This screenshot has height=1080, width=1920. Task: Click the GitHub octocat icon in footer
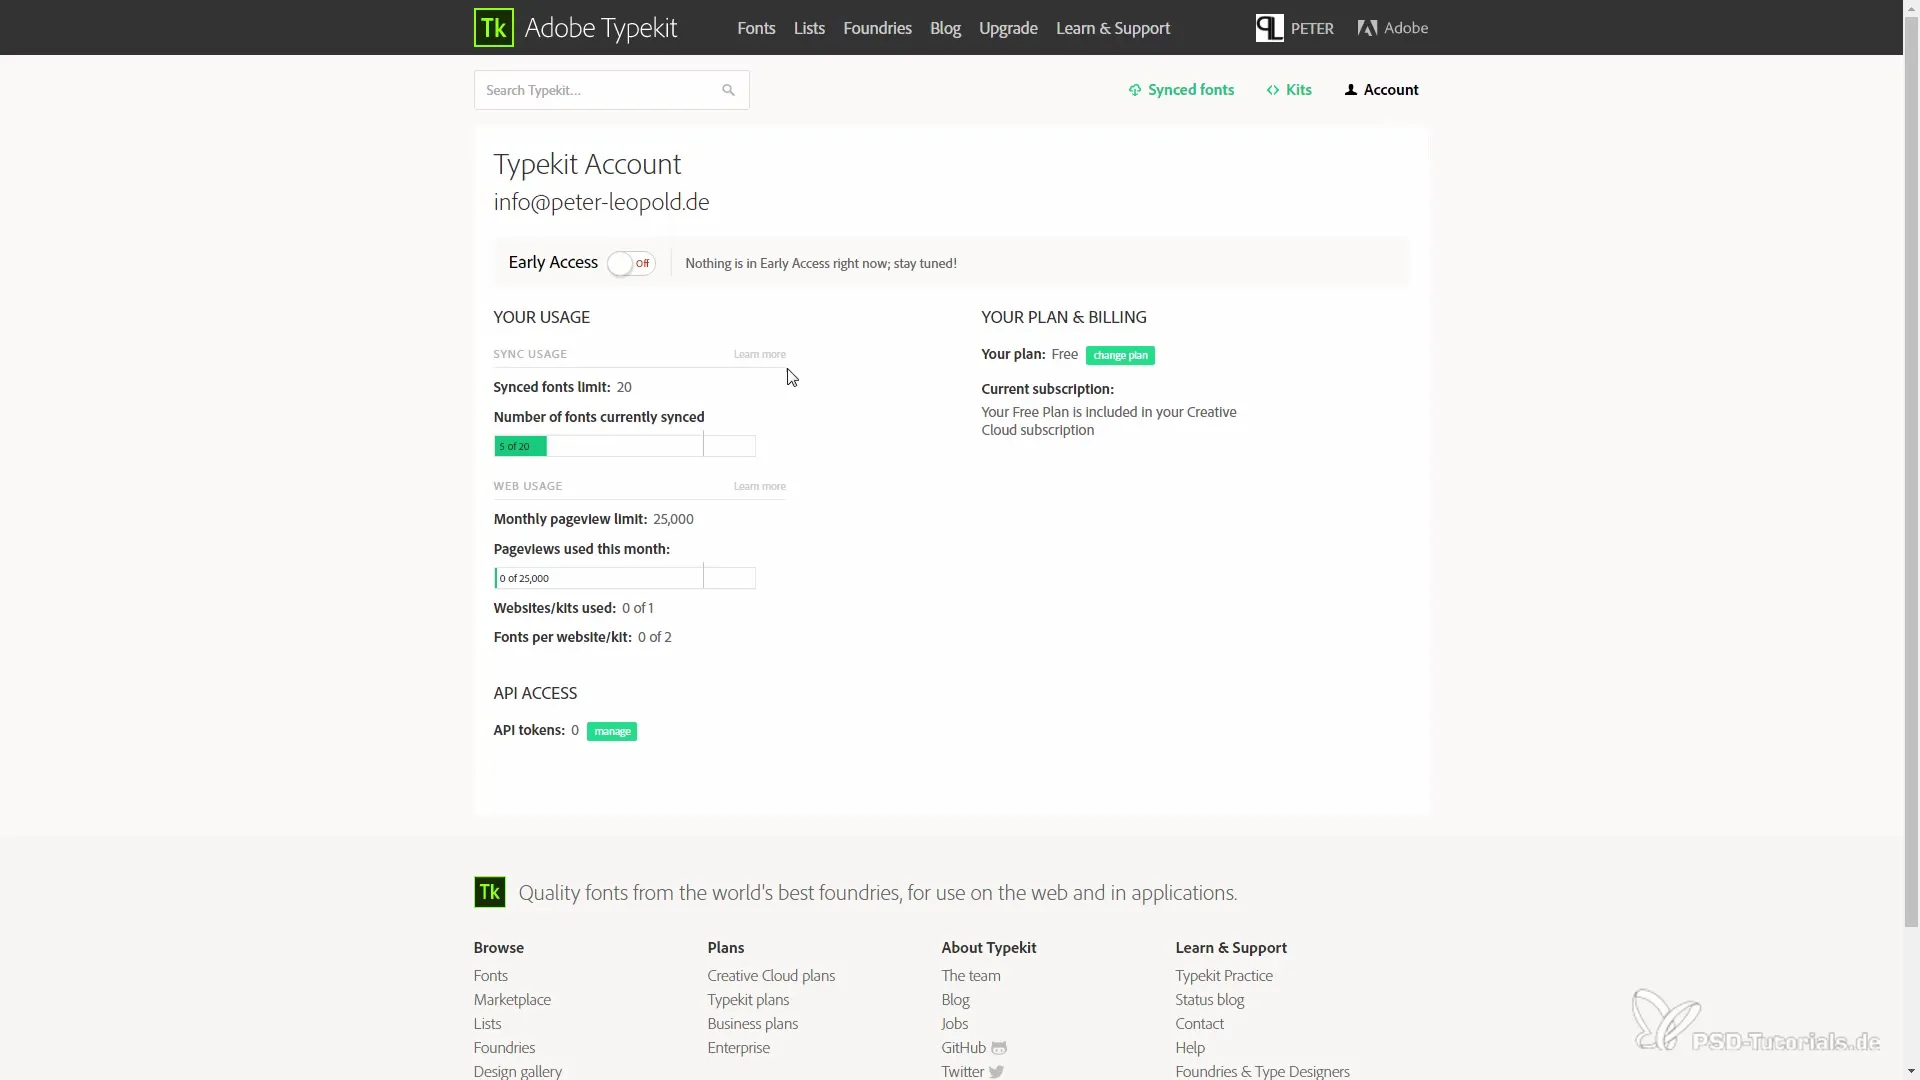coord(999,1048)
